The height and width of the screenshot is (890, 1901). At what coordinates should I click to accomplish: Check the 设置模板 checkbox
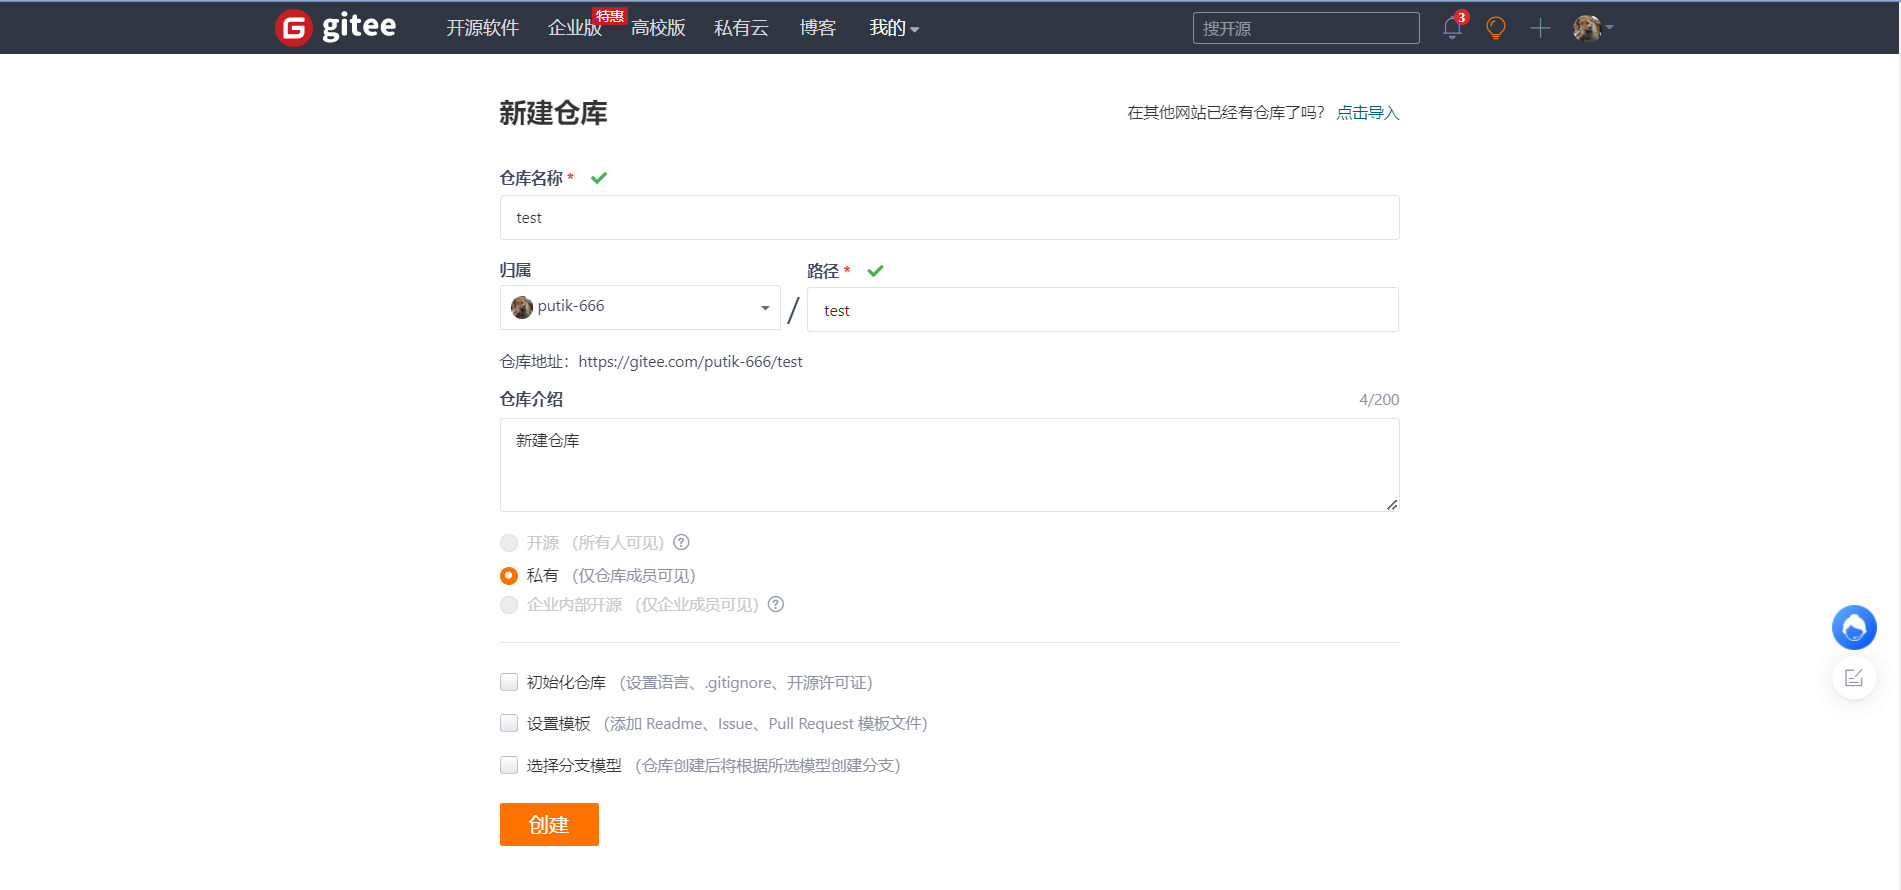(509, 723)
